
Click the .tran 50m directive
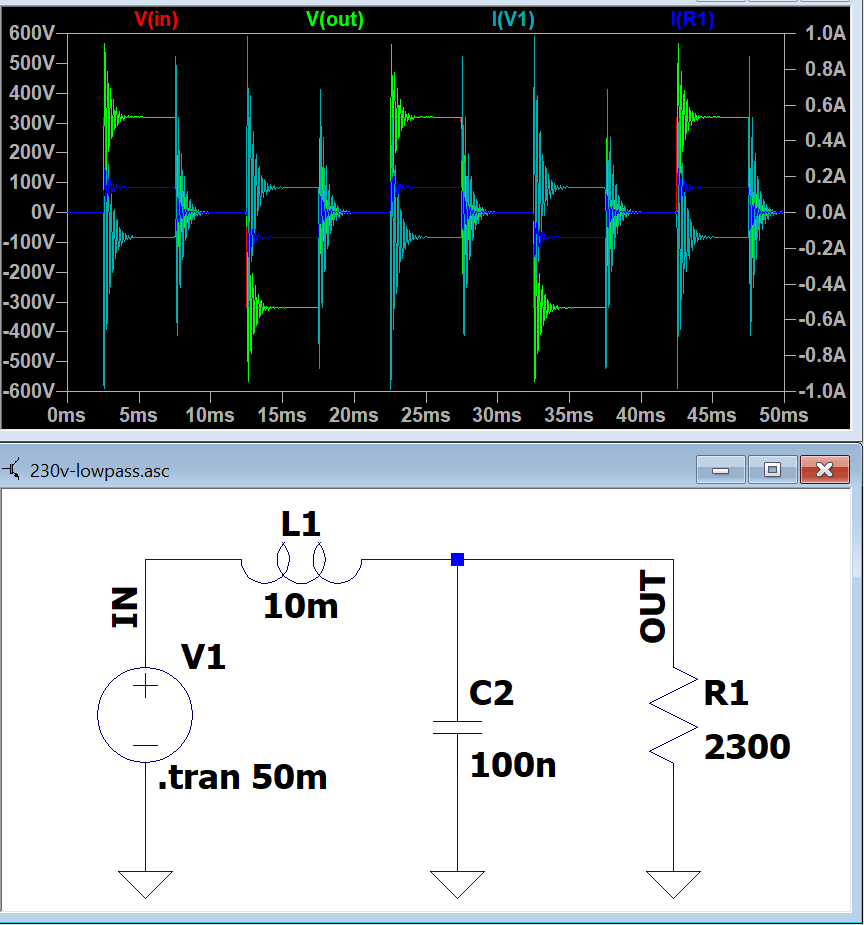click(242, 778)
